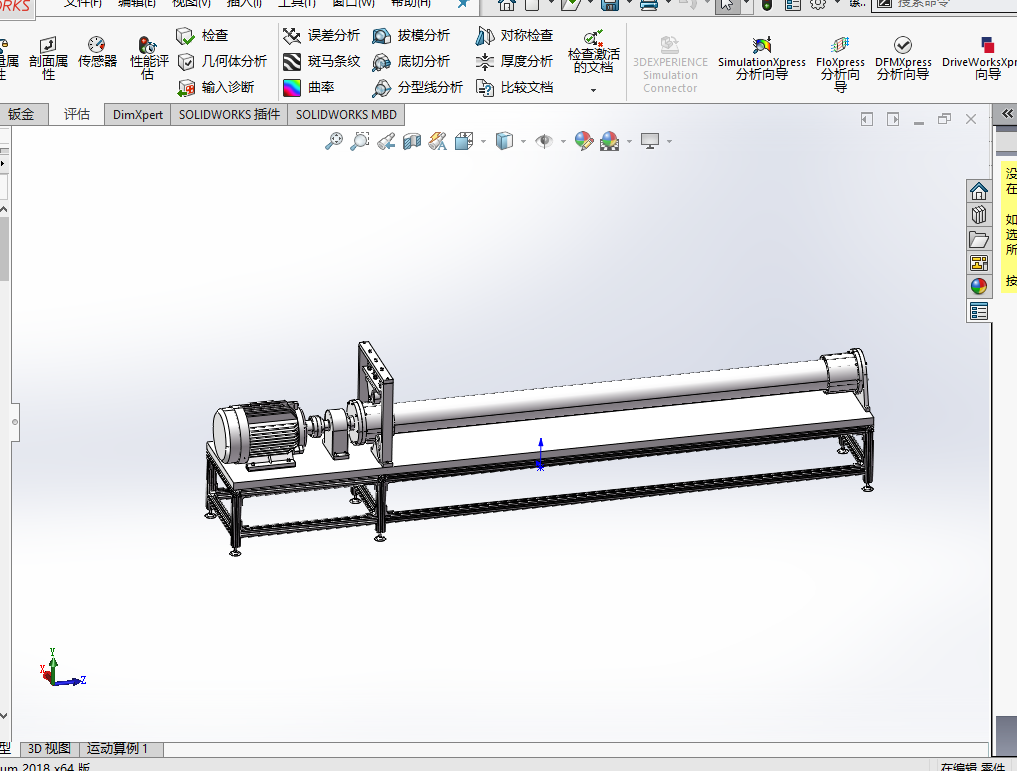The width and height of the screenshot is (1017, 771).
Task: Open 剖面属性 section properties
Action: click(x=48, y=58)
